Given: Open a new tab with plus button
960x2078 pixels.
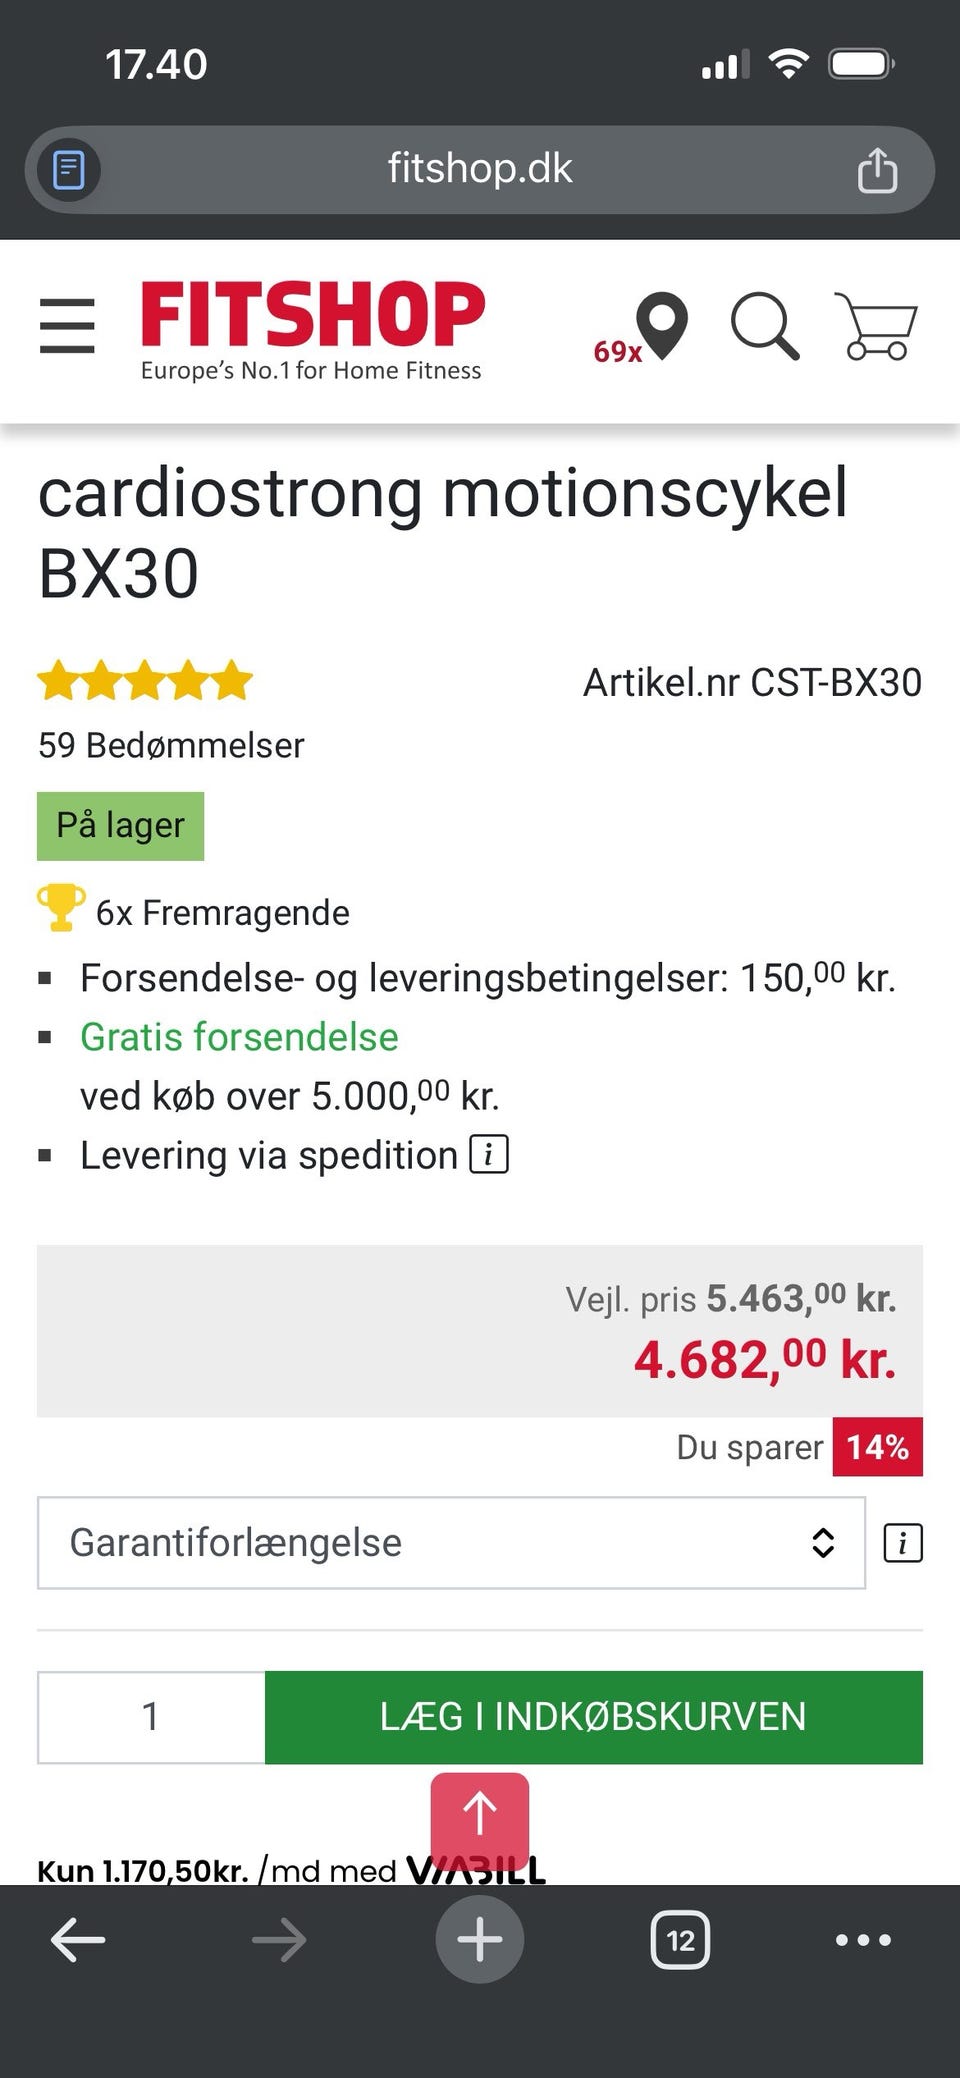Looking at the screenshot, I should click(480, 1940).
